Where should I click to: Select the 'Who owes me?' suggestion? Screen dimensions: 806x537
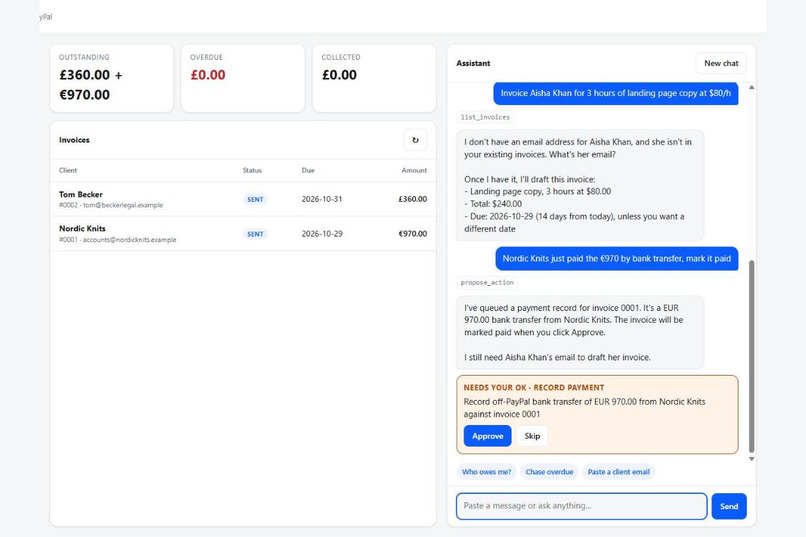tap(486, 472)
